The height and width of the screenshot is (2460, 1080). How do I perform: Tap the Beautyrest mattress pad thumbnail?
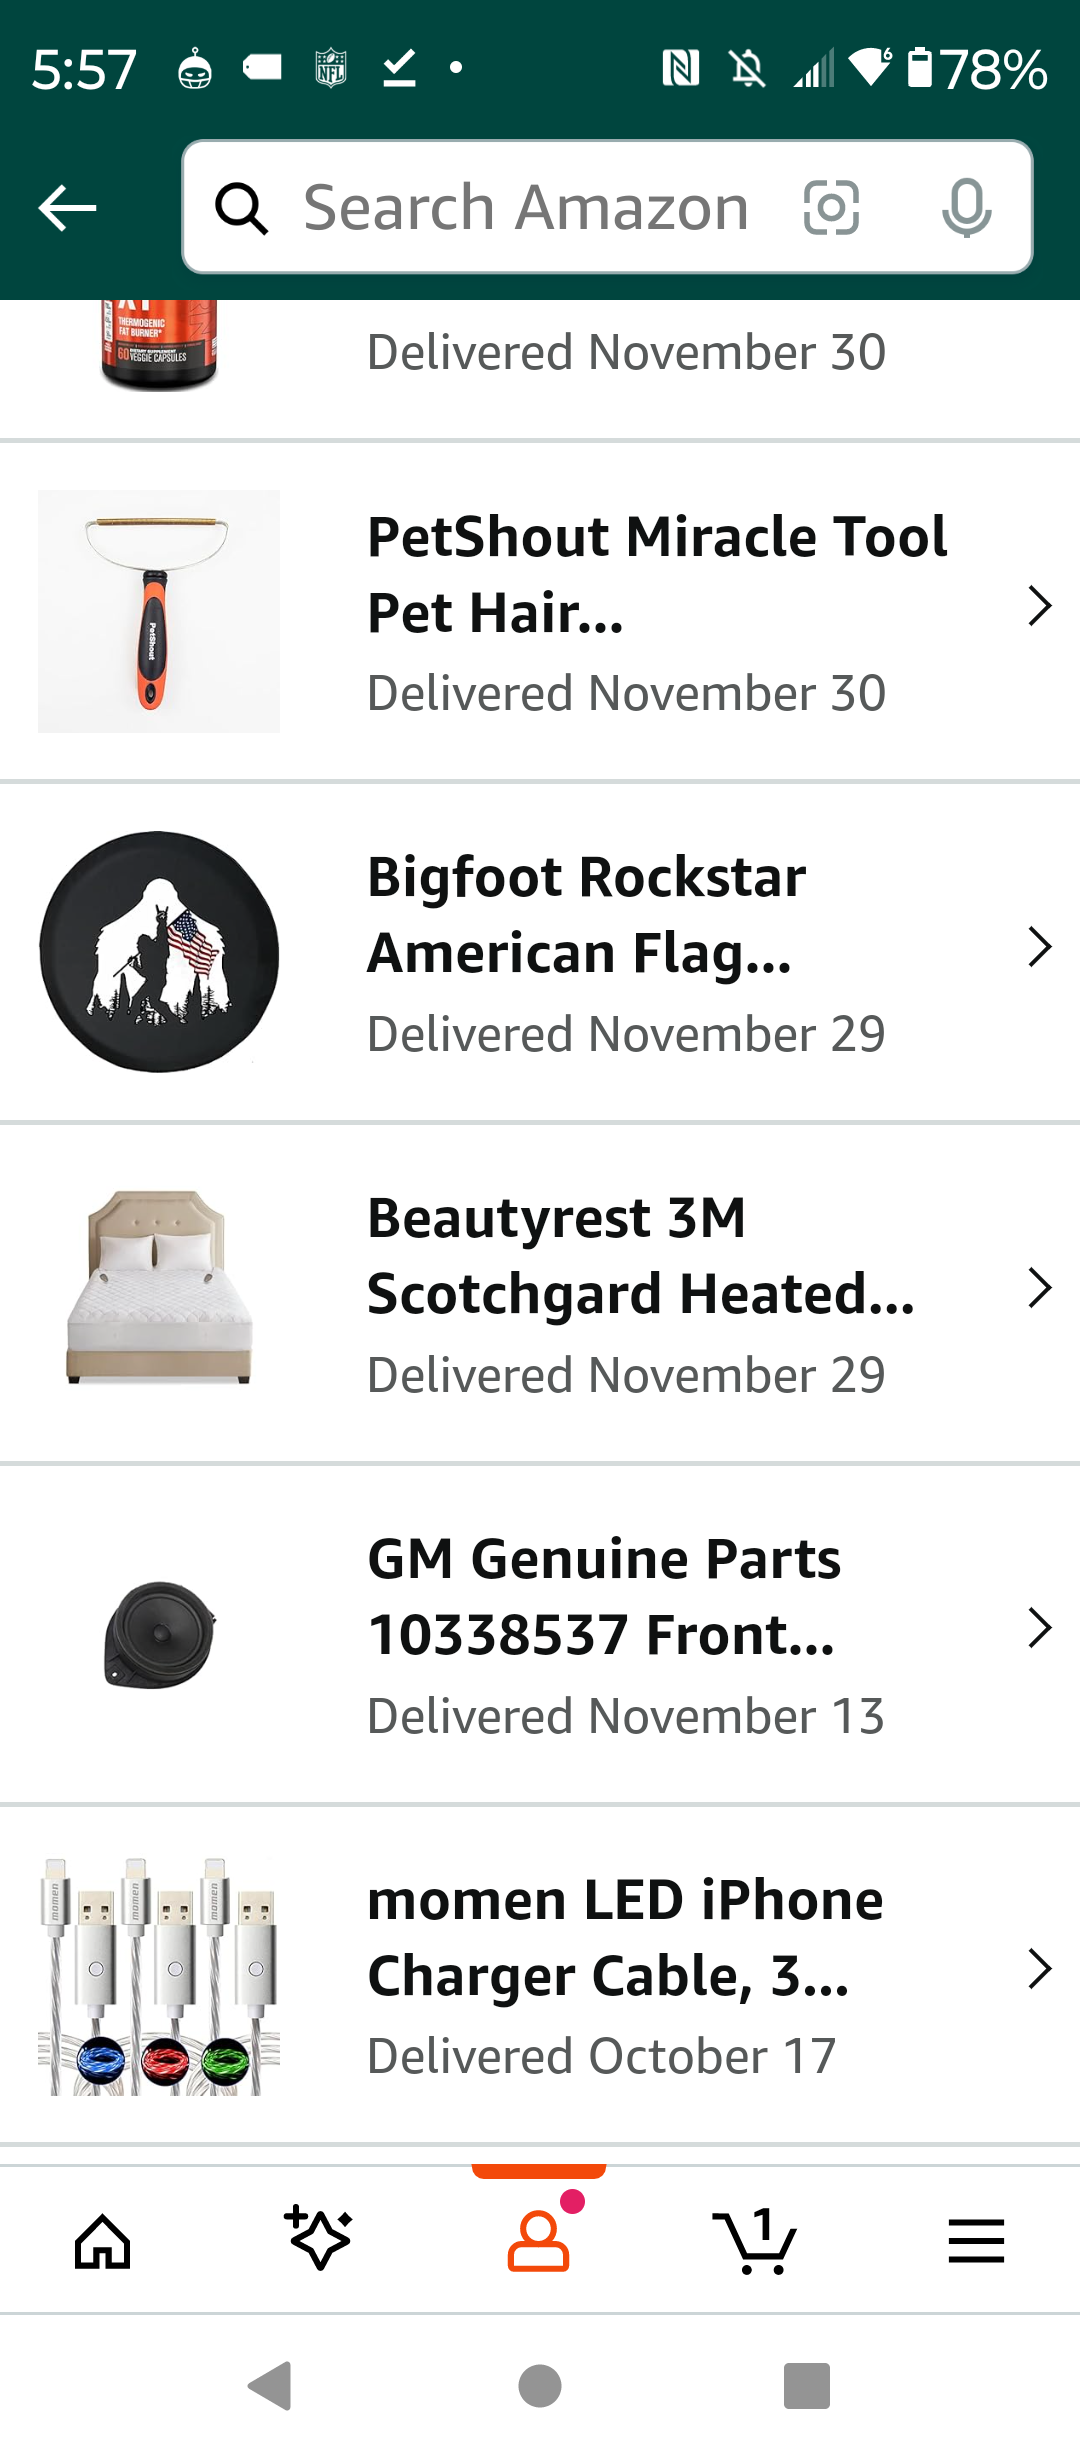159,1288
